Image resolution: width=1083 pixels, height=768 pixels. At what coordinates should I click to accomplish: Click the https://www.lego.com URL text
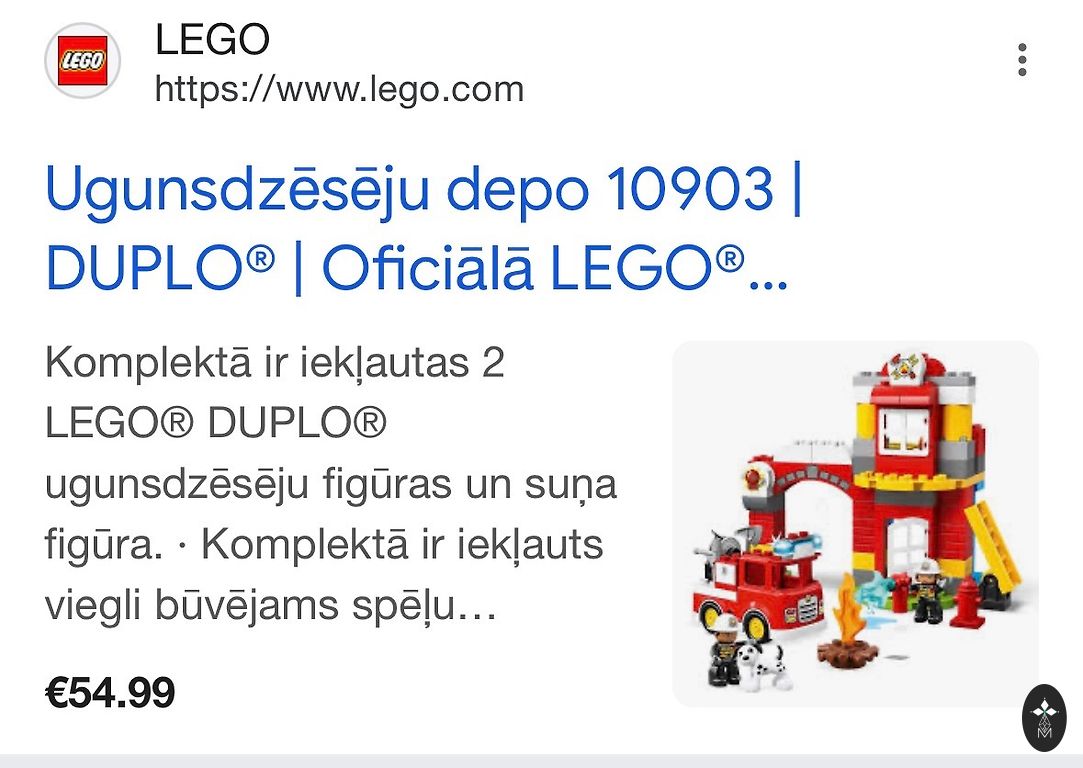point(339,90)
